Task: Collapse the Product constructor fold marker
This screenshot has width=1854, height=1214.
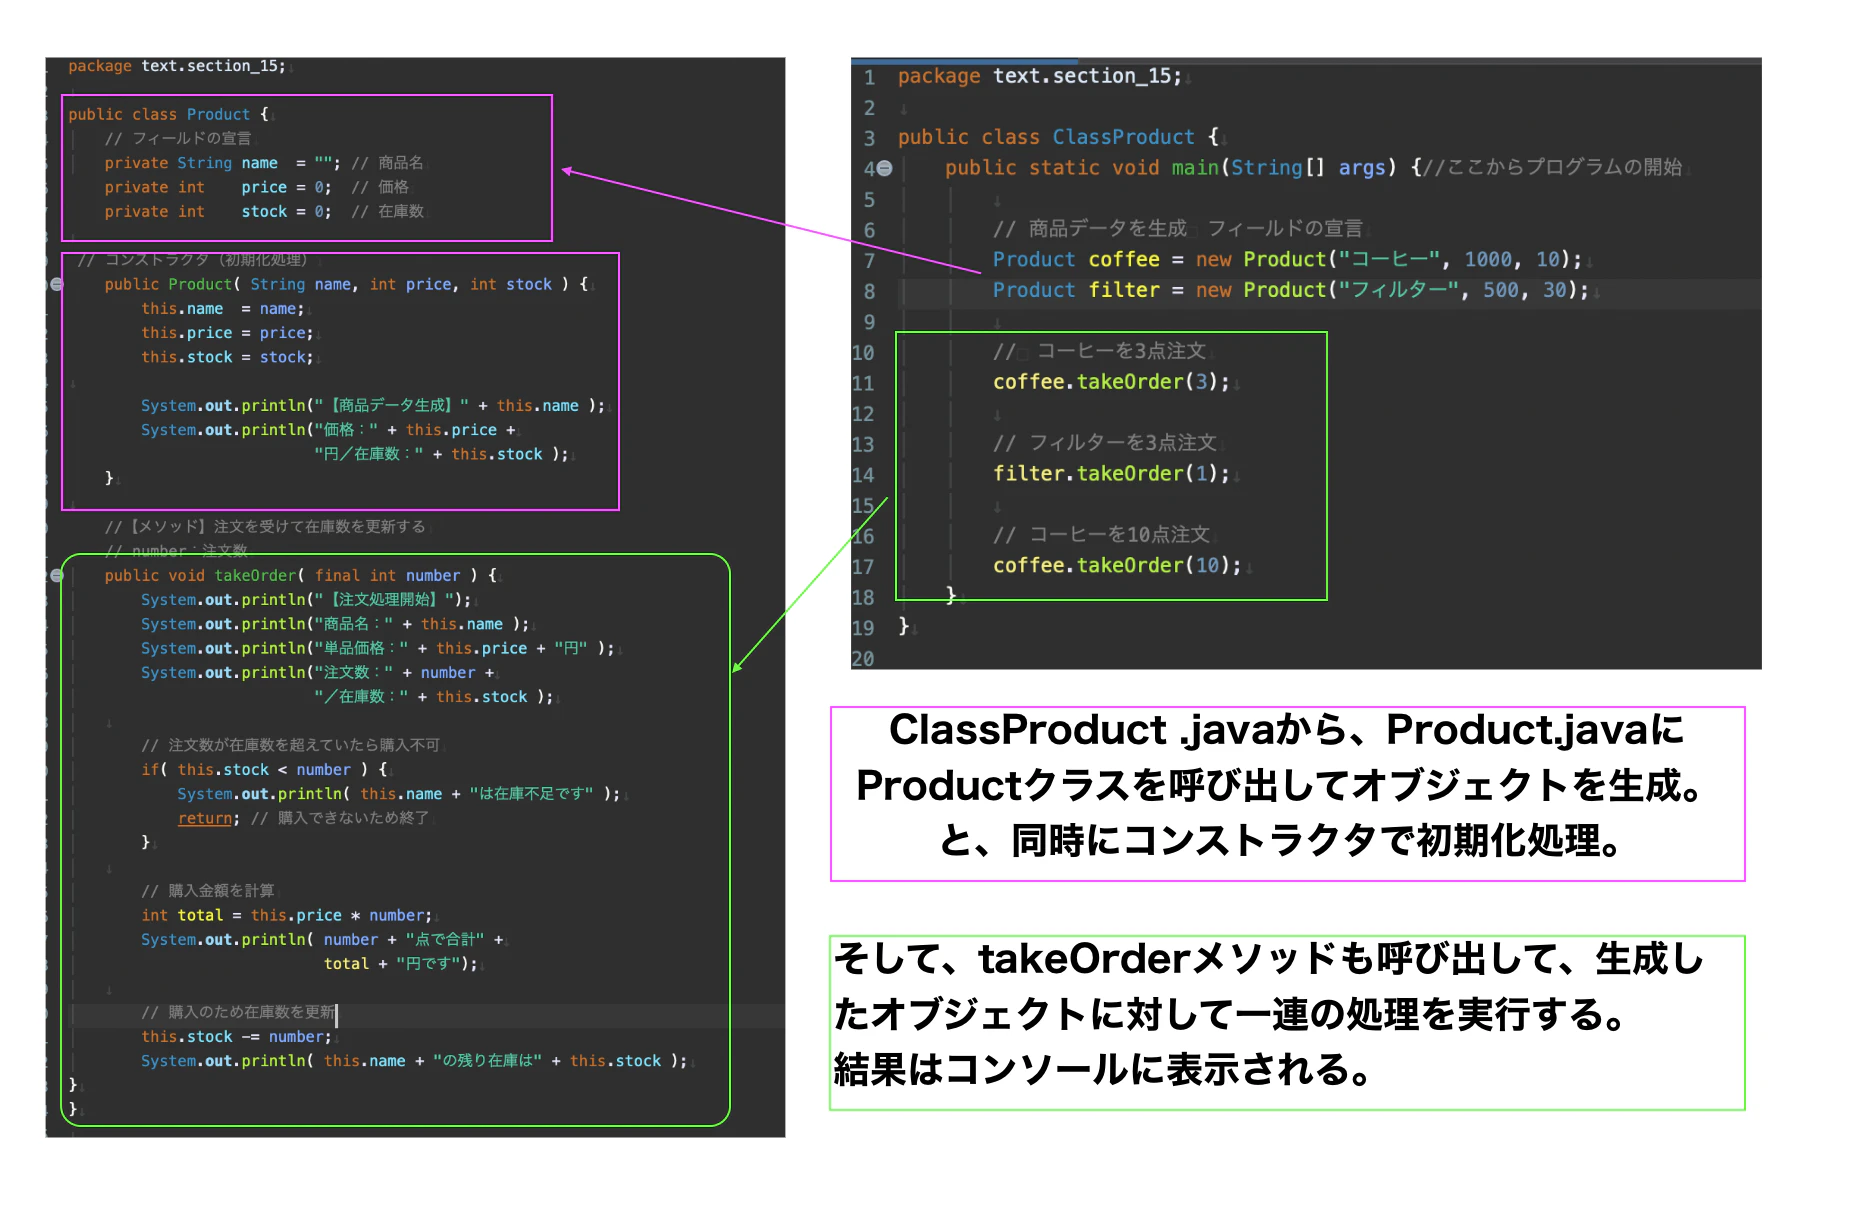Action: (x=57, y=285)
